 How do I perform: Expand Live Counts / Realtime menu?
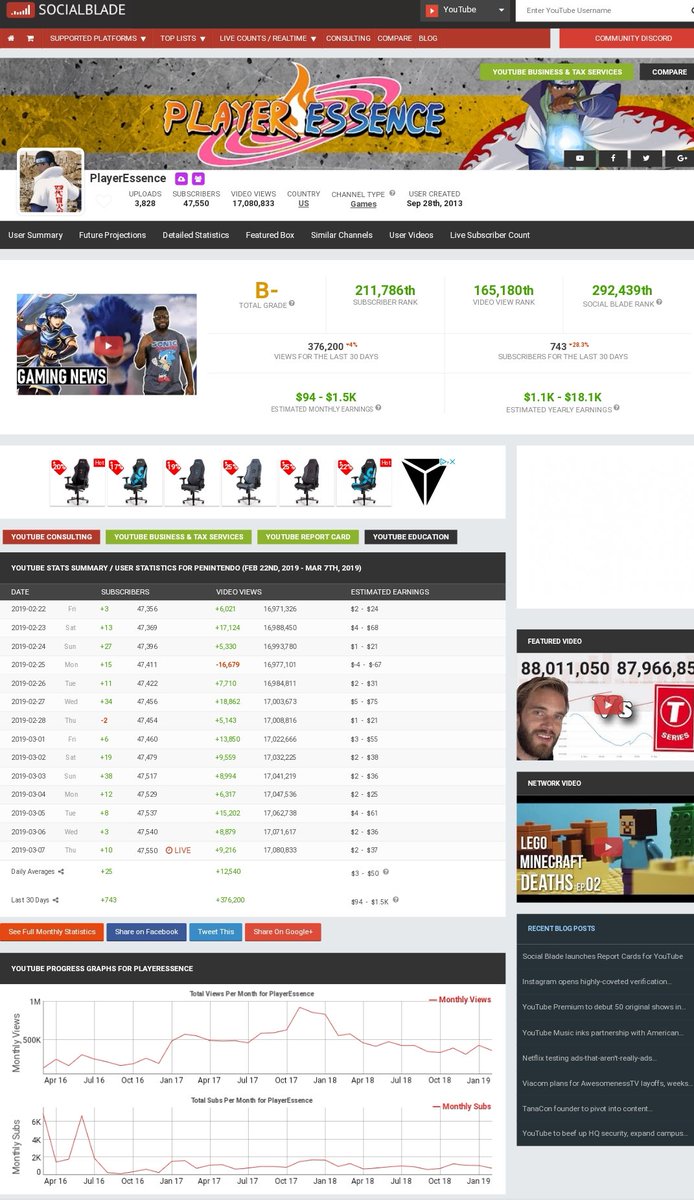point(268,38)
